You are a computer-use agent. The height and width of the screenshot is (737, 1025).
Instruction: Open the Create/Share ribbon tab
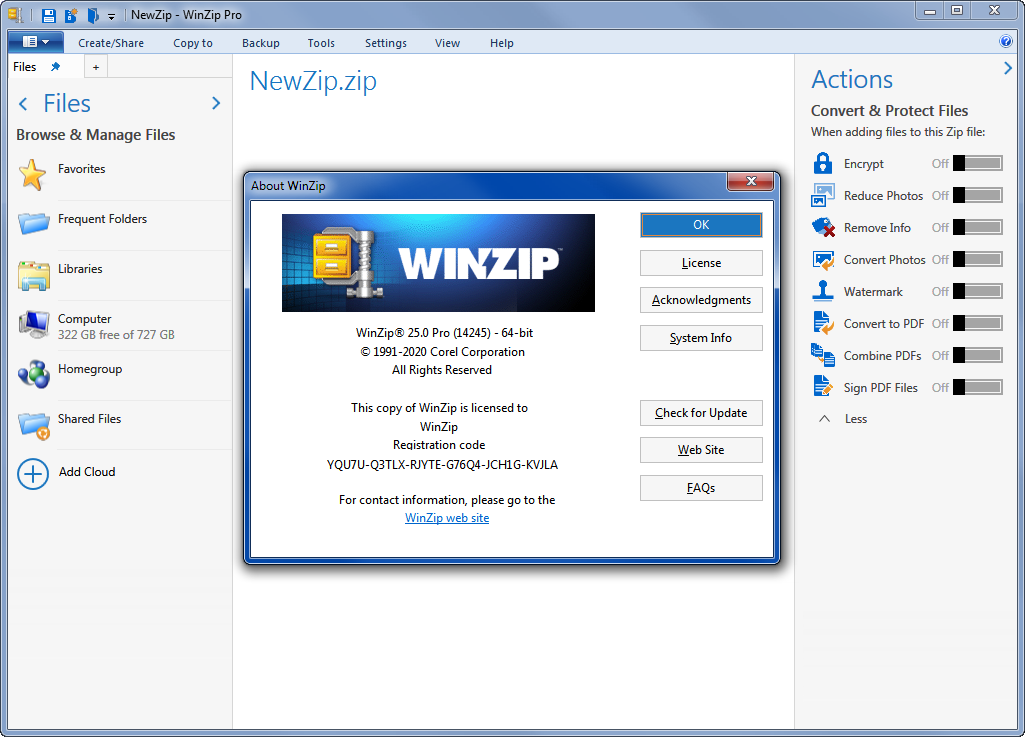[x=111, y=43]
